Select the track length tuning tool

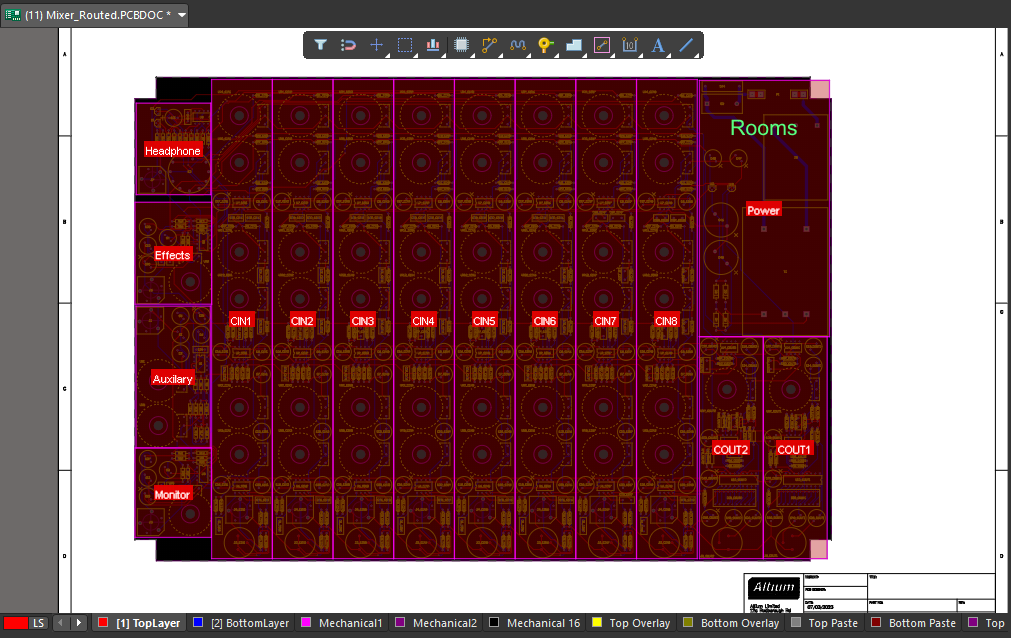tap(518, 45)
